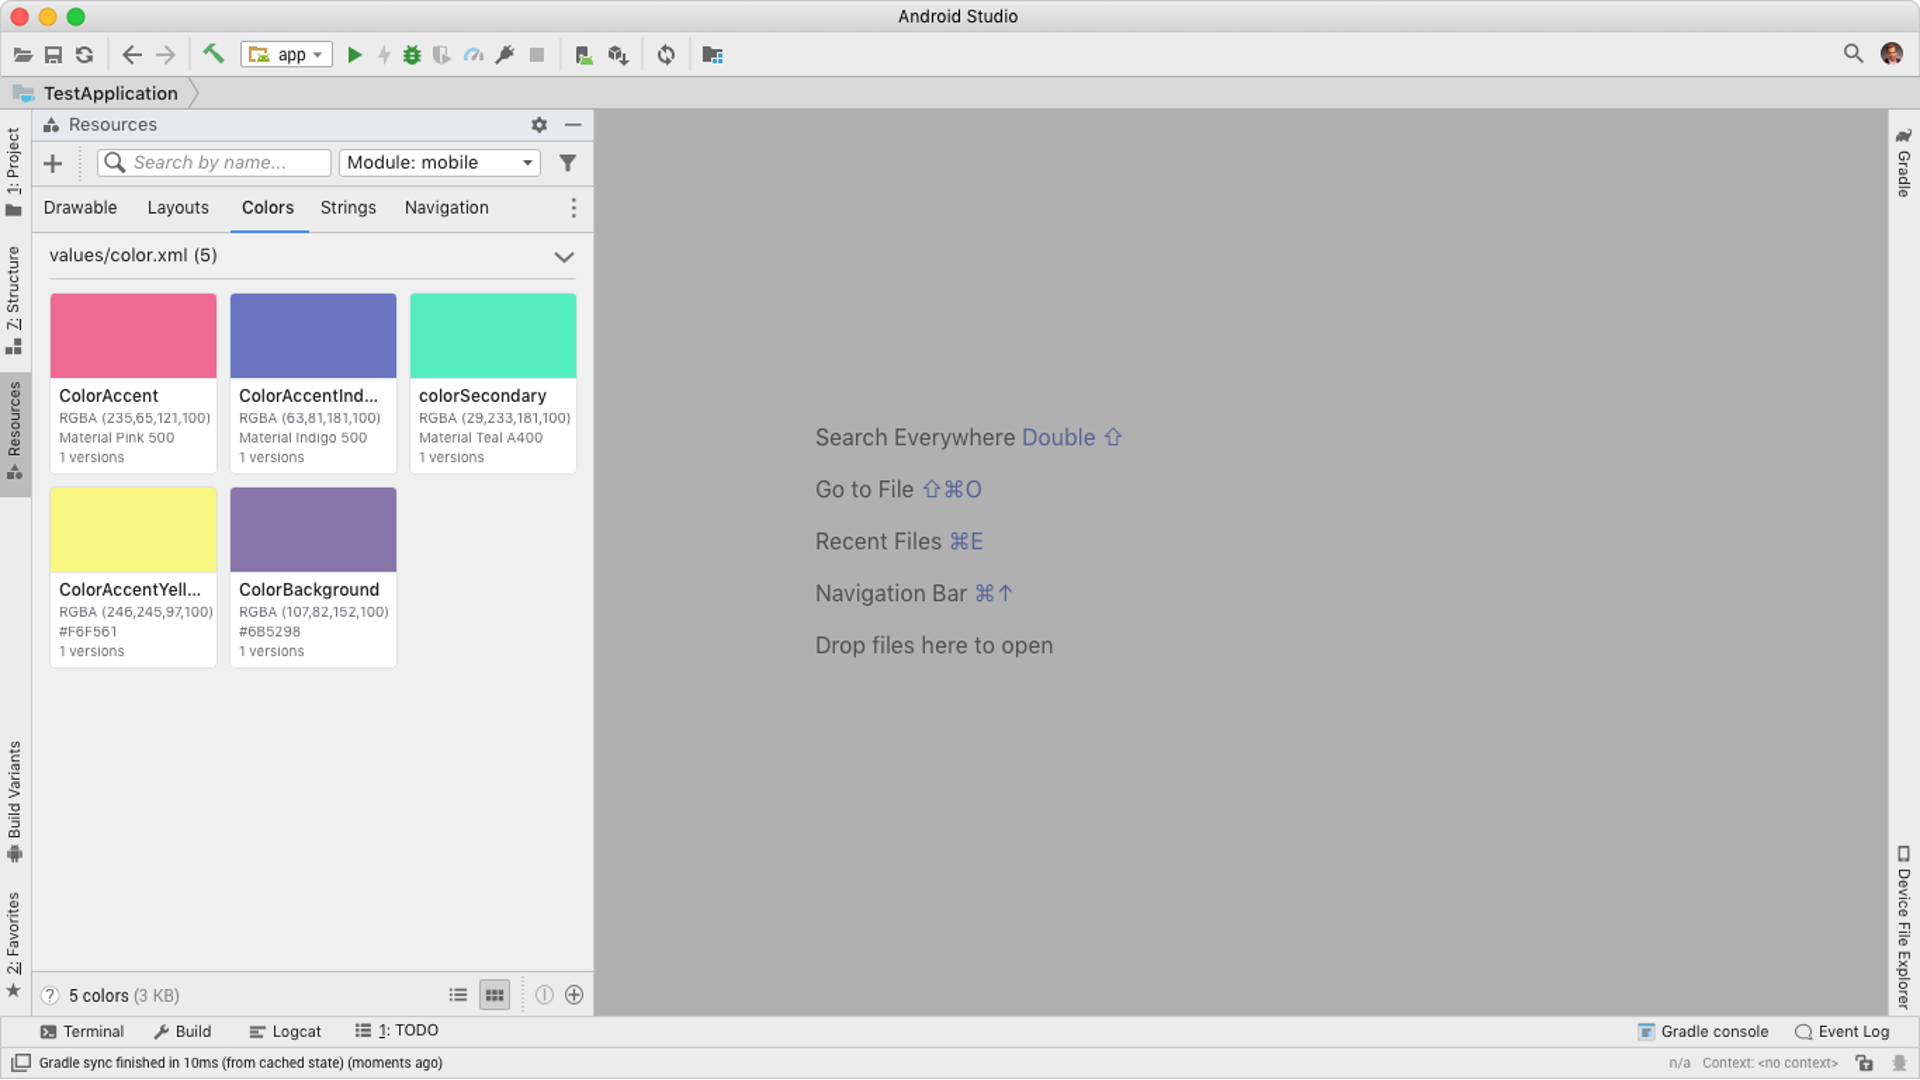
Task: Click the Search by name field
Action: coord(214,163)
